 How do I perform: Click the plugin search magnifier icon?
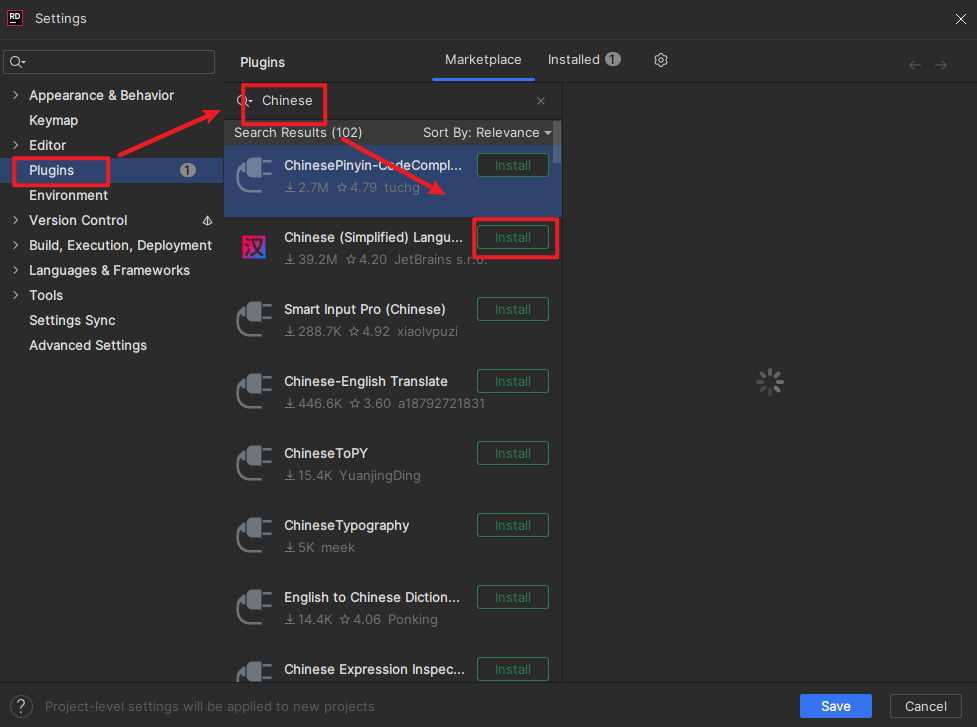pos(244,101)
